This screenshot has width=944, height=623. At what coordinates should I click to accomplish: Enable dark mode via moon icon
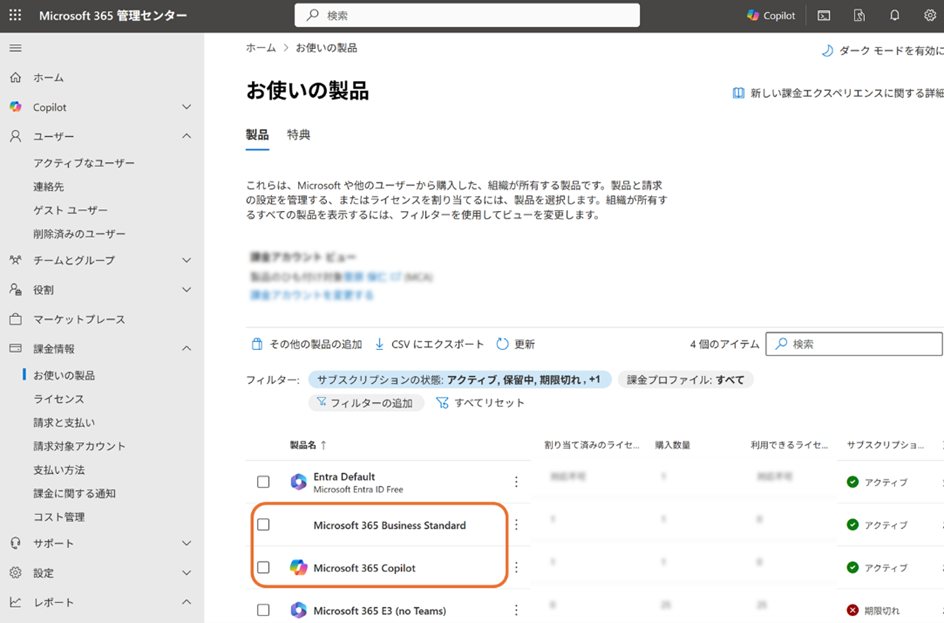pyautogui.click(x=828, y=51)
